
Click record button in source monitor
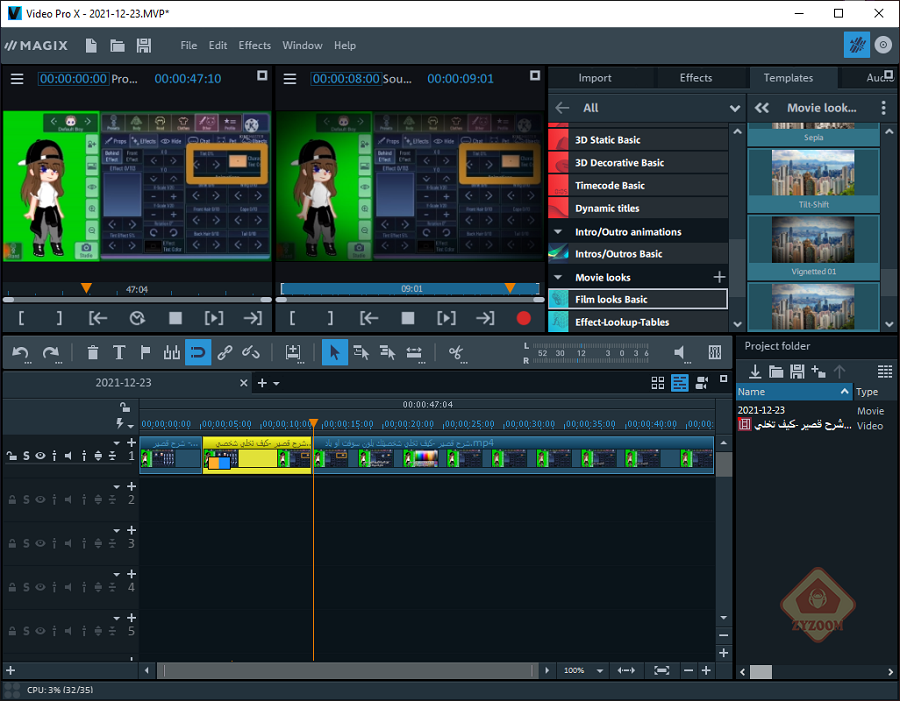[x=523, y=318]
